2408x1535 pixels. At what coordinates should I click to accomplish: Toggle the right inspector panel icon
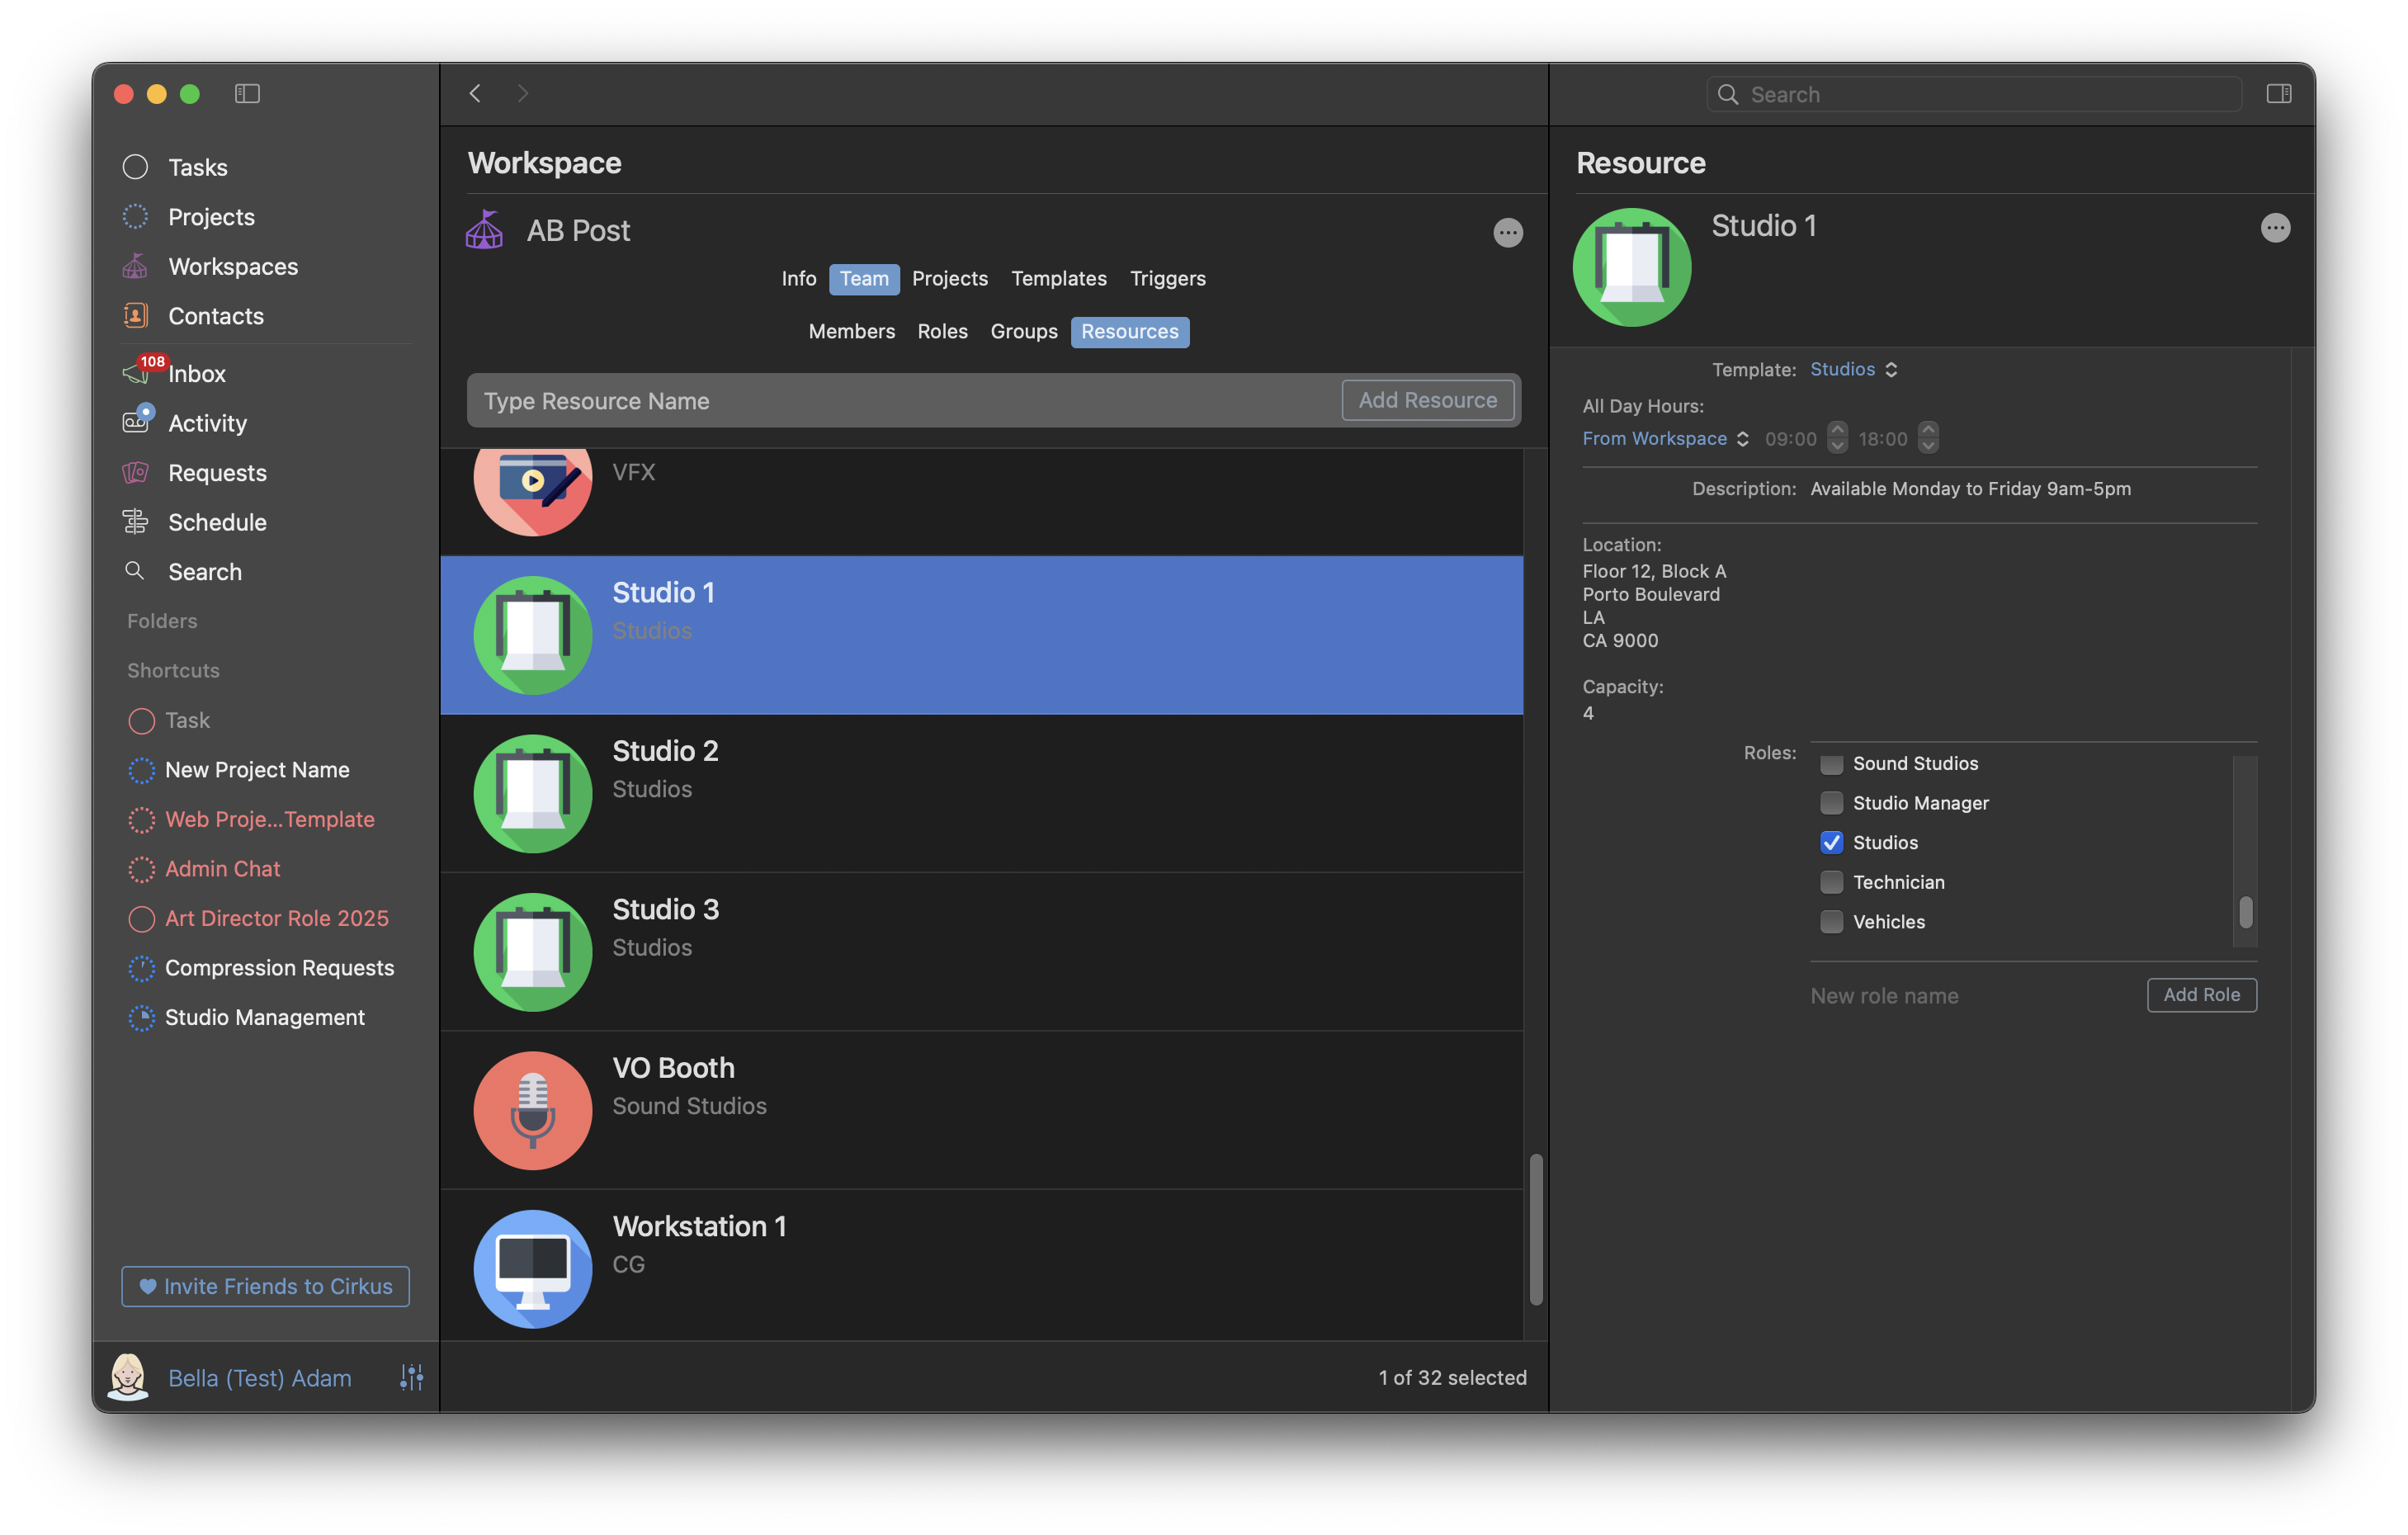(2278, 93)
